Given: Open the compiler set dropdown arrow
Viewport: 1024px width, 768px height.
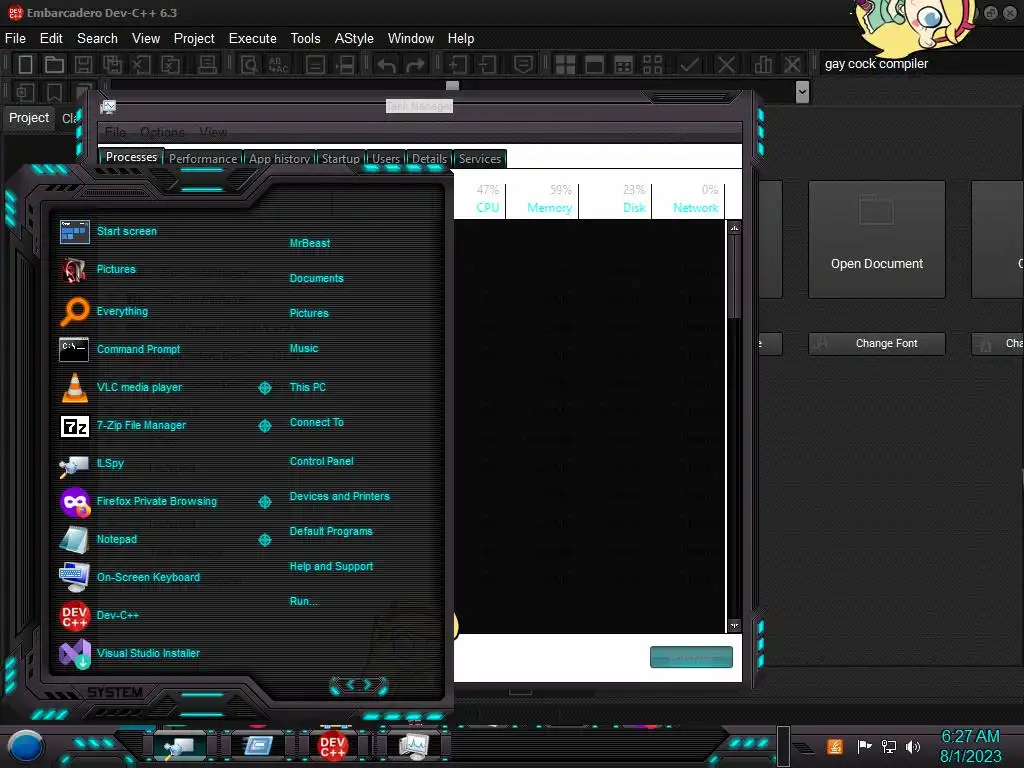Looking at the screenshot, I should click(803, 92).
